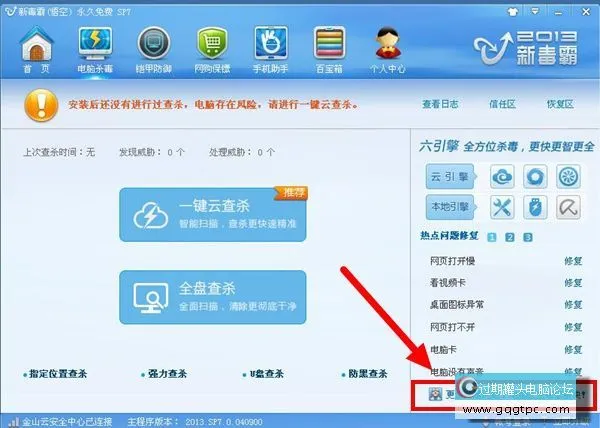This screenshot has height=428, width=600.
Task: Open the 铠甲防御 defense icon
Action: pyautogui.click(x=153, y=49)
